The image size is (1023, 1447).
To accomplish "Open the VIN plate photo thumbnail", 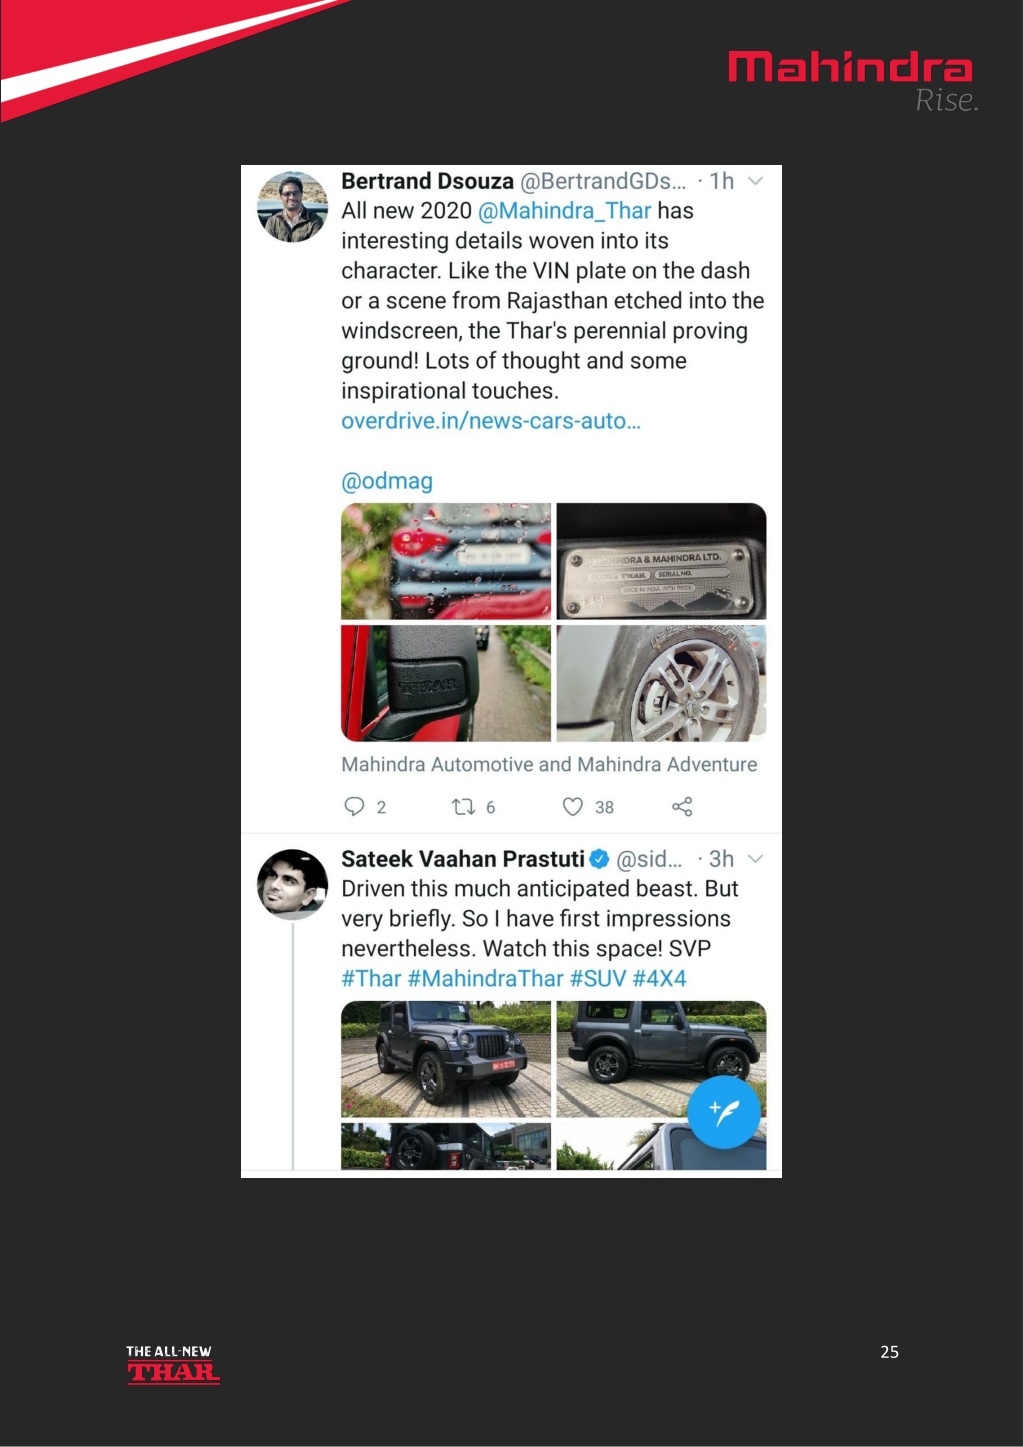I will pyautogui.click(x=661, y=561).
